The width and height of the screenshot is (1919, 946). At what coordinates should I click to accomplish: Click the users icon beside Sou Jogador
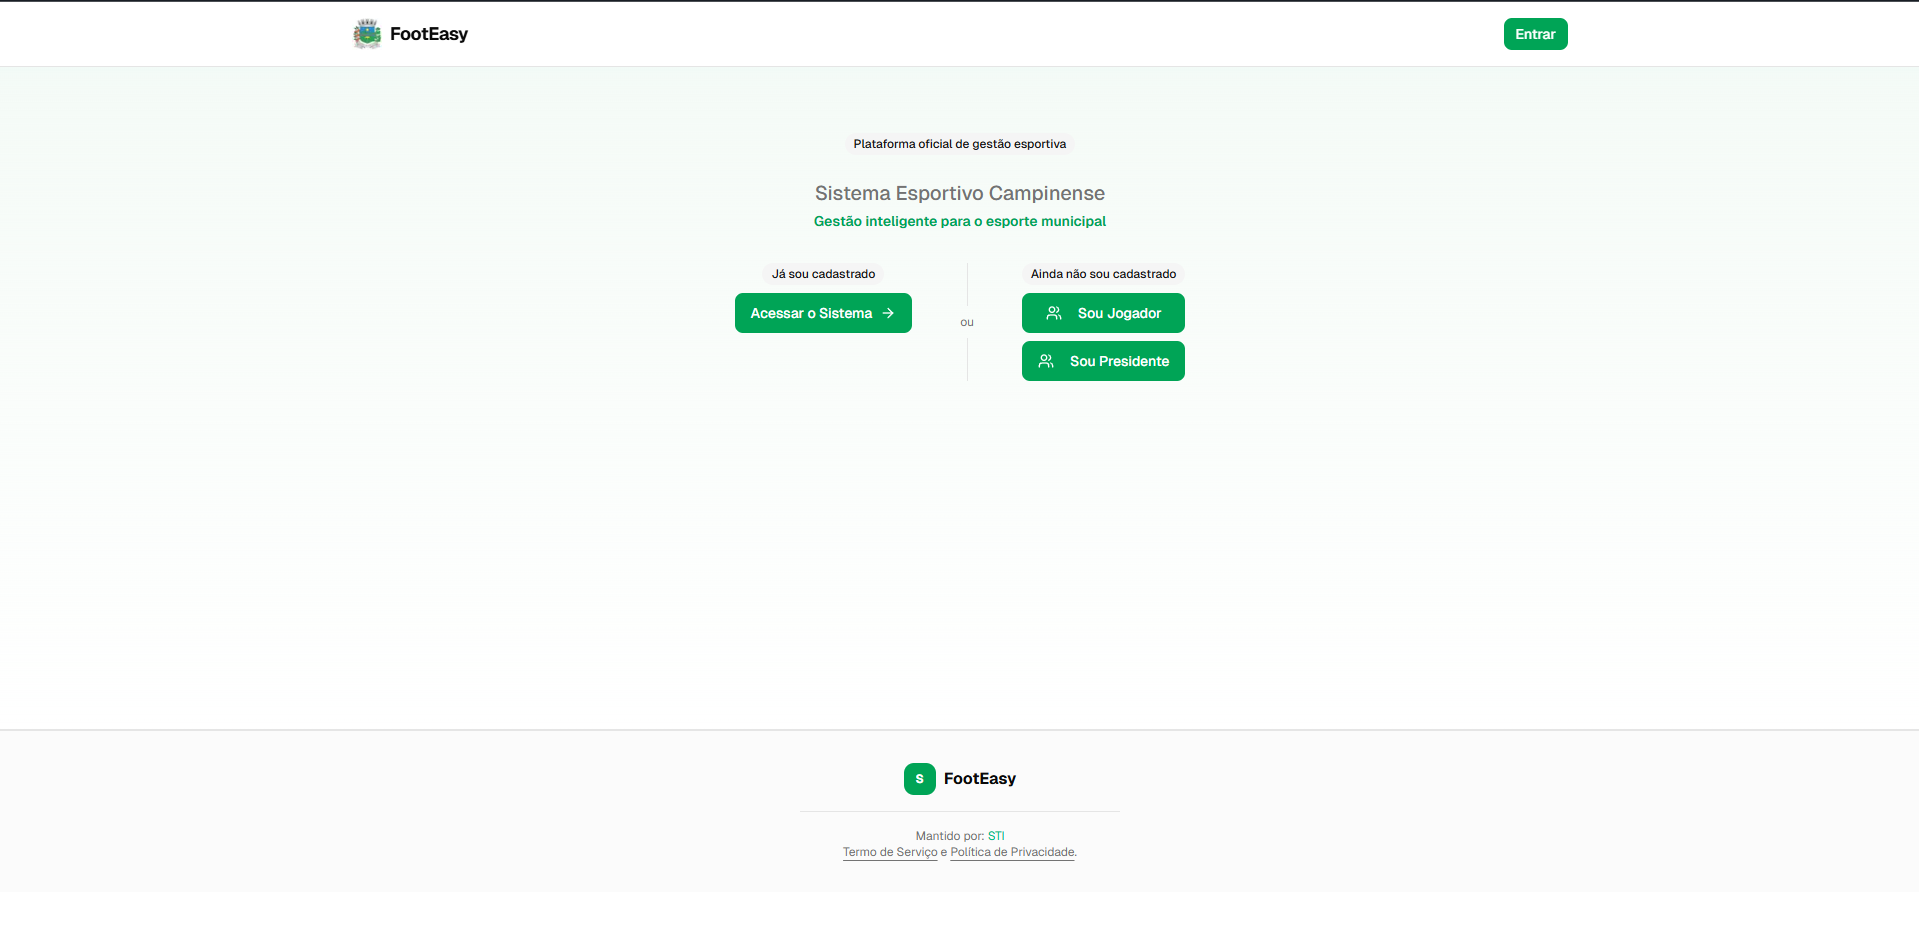1054,313
